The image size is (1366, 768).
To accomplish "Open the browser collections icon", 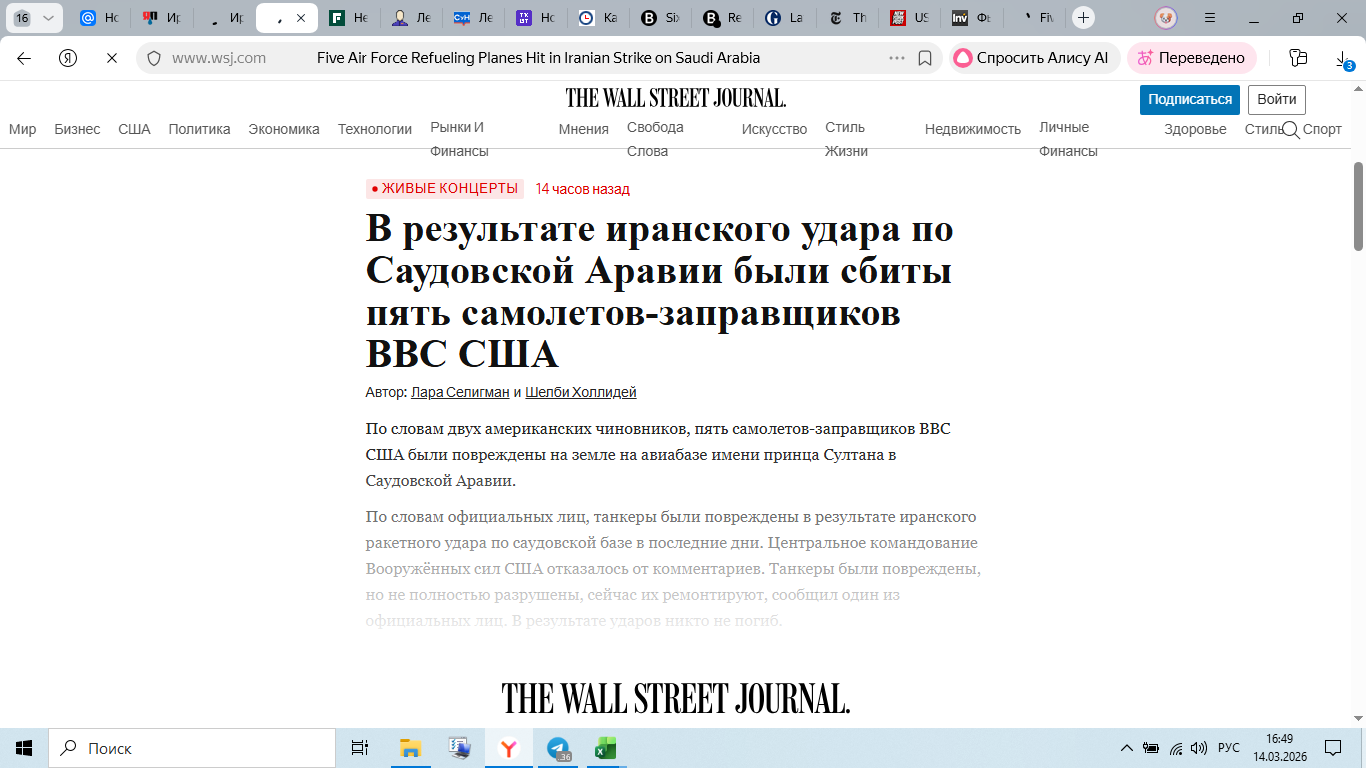I will point(1298,58).
